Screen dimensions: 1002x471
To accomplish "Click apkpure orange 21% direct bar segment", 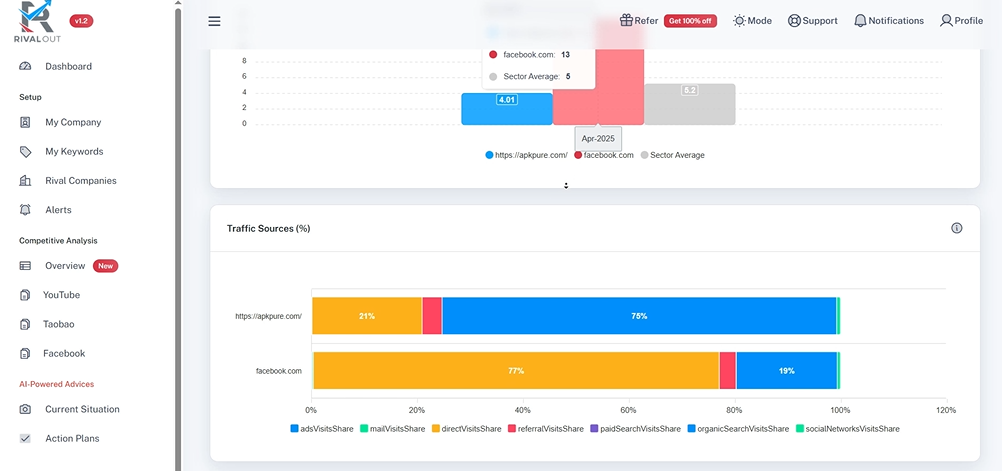I will tap(367, 316).
